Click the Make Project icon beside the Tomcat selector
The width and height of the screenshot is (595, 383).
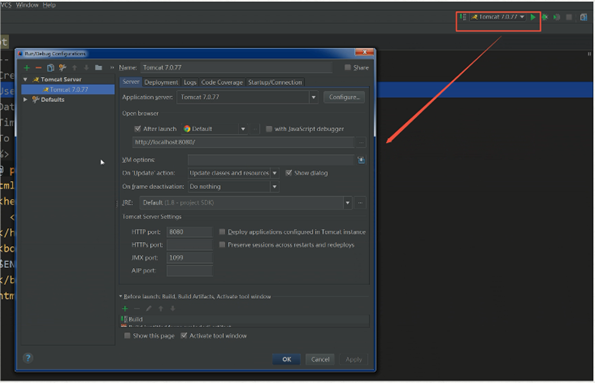tap(463, 17)
